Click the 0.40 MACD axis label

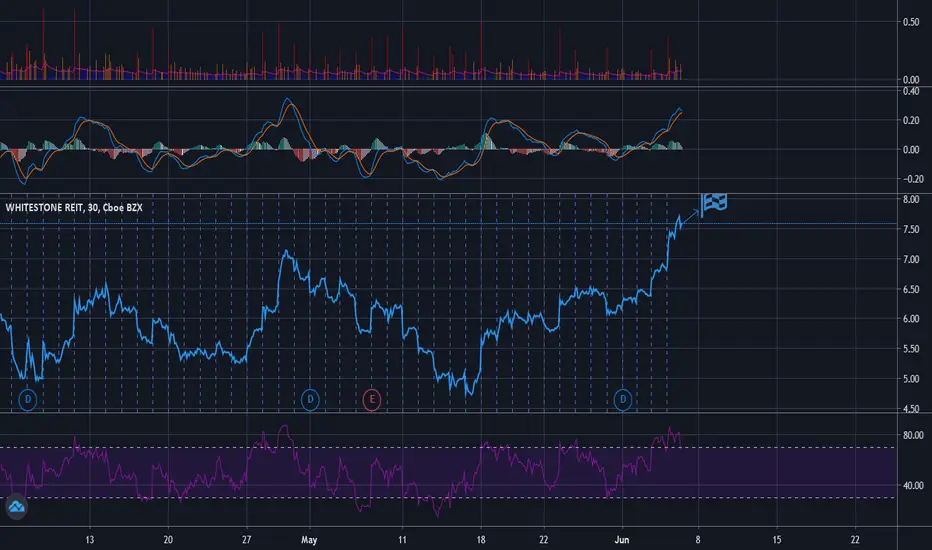tap(911, 92)
